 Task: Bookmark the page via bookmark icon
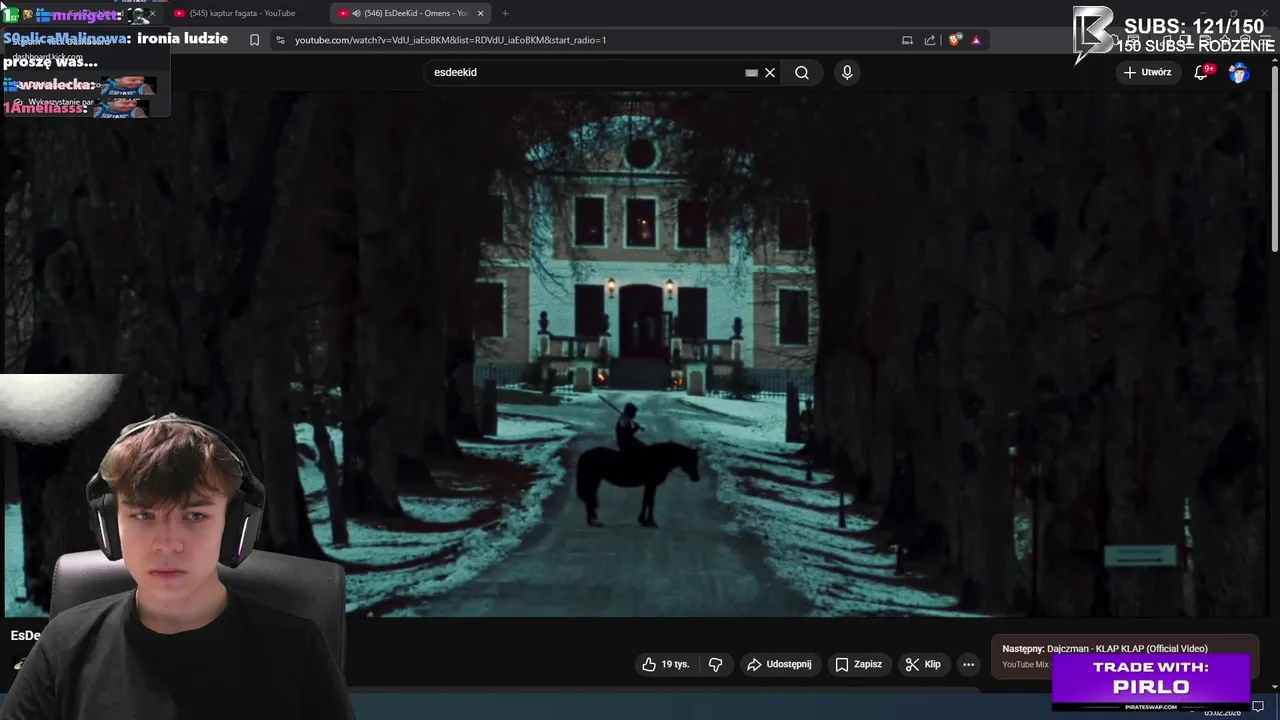click(254, 40)
